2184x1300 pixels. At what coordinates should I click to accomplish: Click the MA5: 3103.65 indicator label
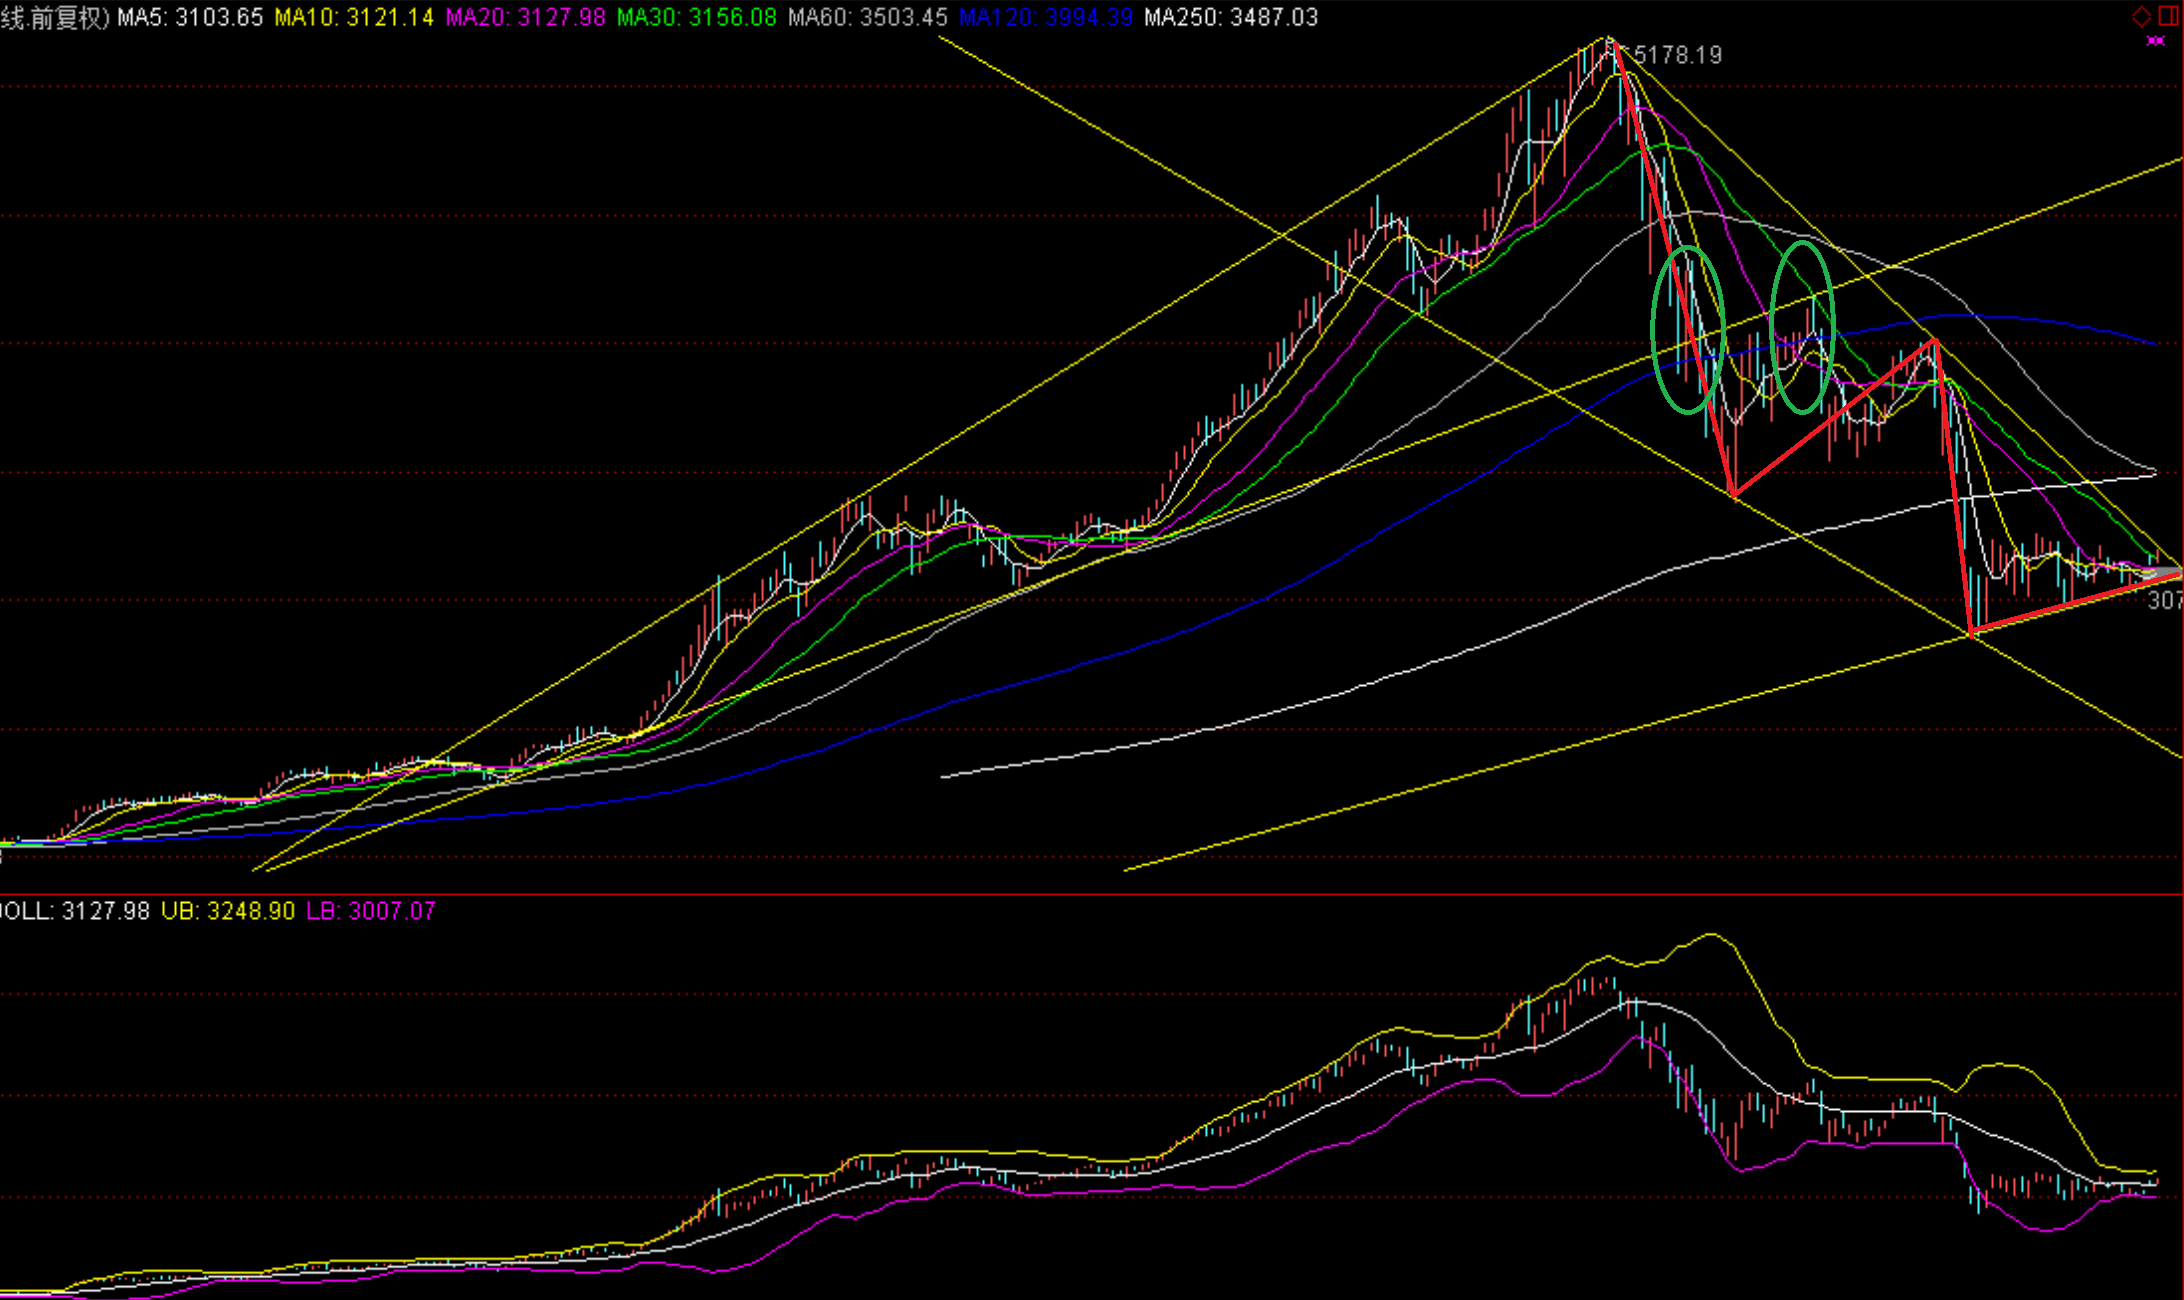tap(190, 17)
